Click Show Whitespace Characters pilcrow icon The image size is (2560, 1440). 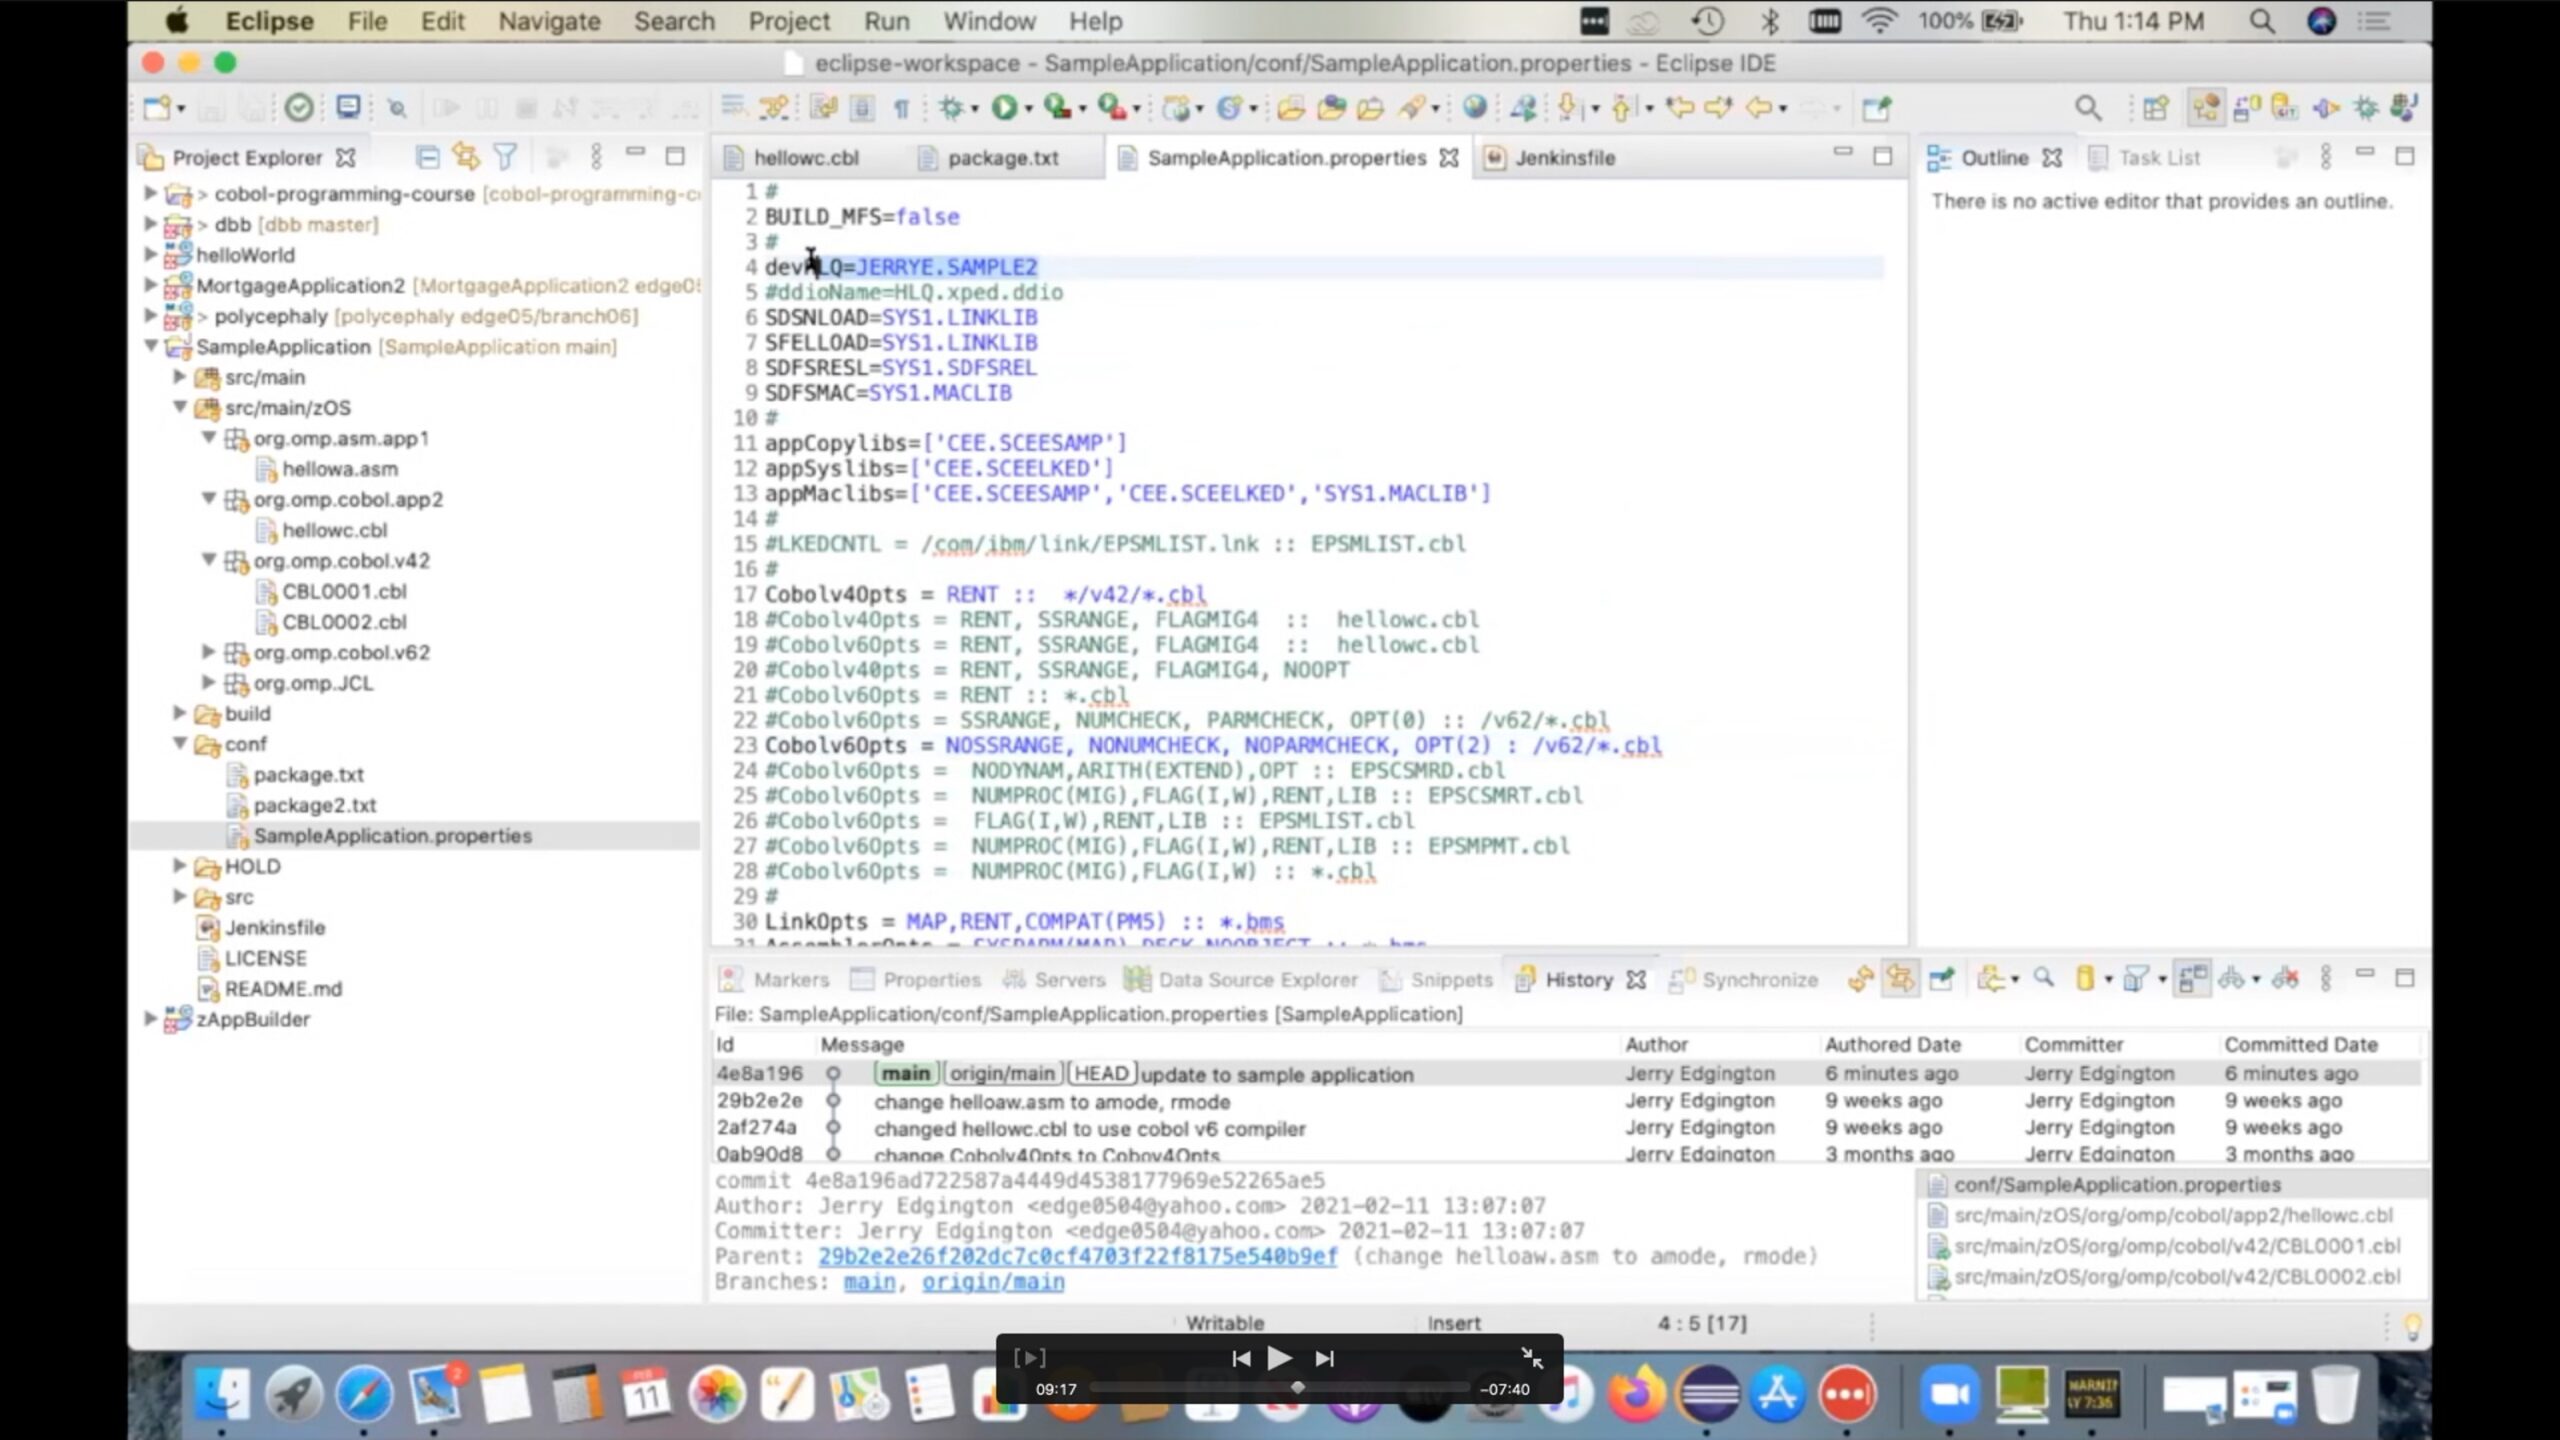[901, 108]
